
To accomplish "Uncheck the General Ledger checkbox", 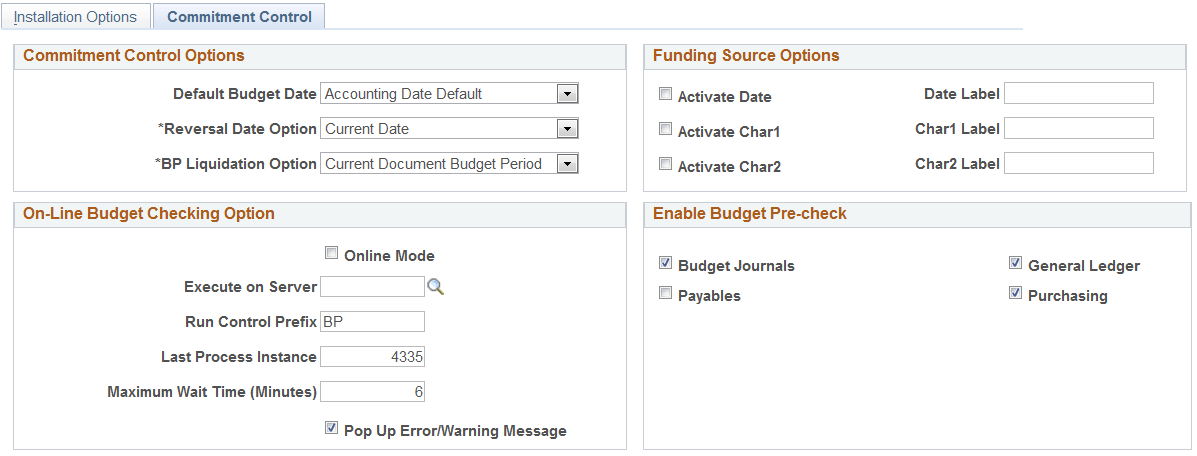I will tap(1015, 264).
